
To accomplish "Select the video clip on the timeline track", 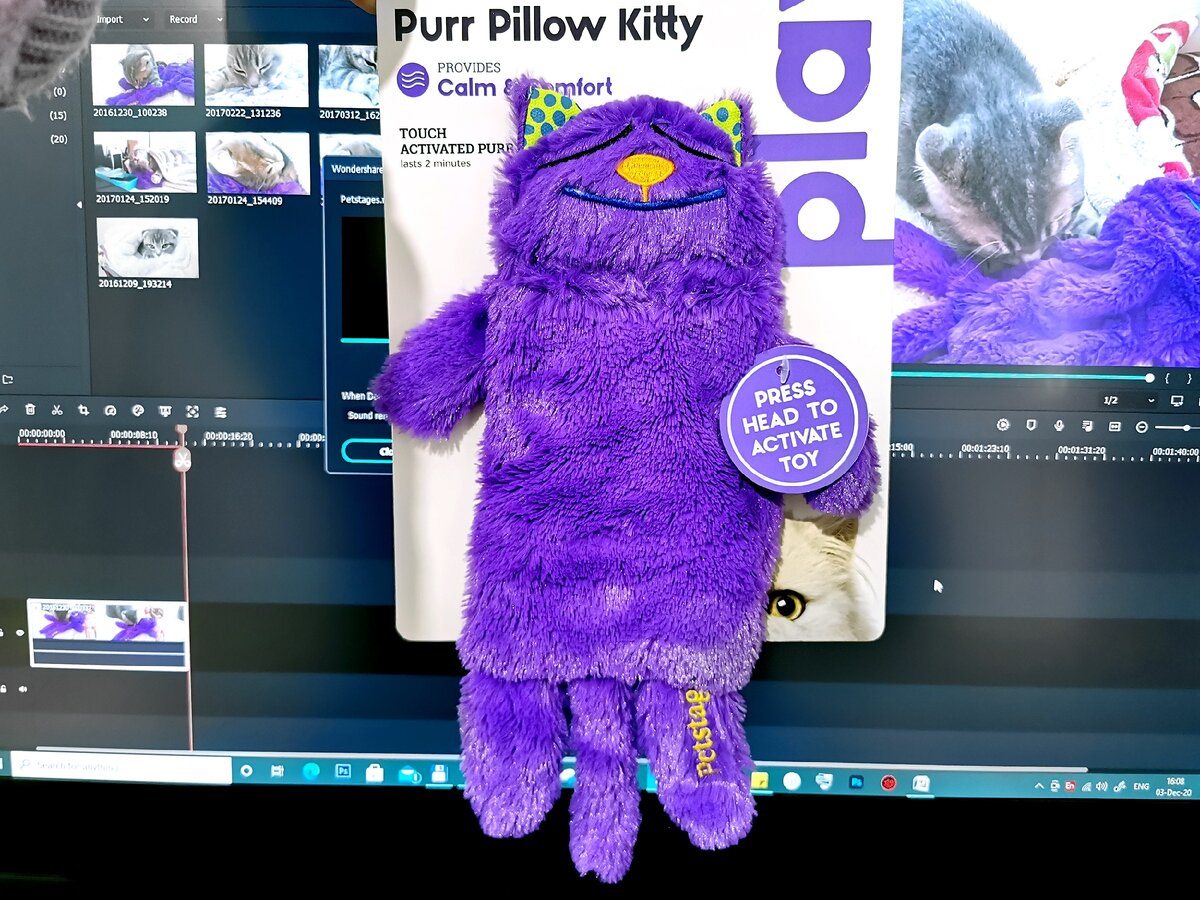I will tap(107, 634).
